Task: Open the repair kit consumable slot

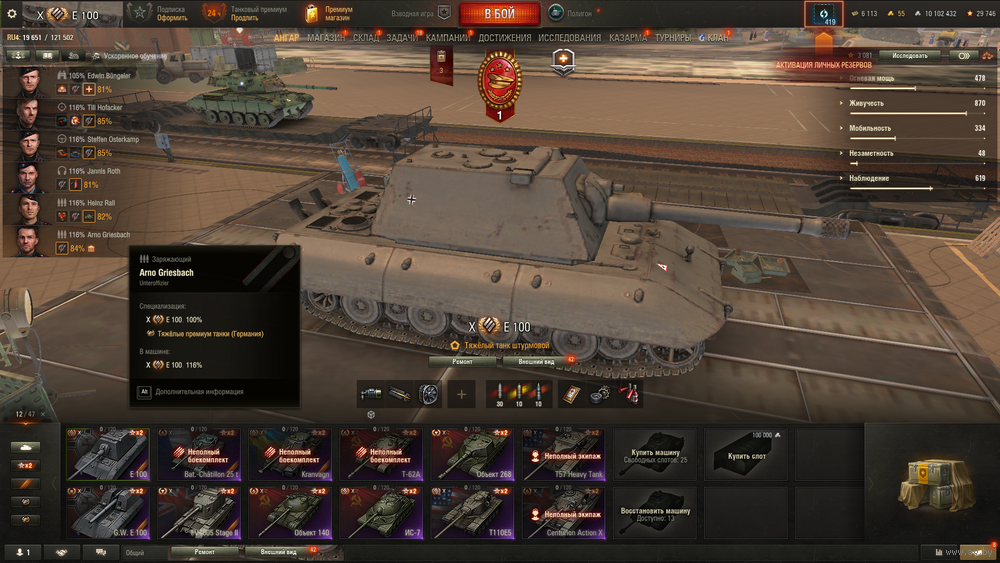Action: click(x=599, y=394)
